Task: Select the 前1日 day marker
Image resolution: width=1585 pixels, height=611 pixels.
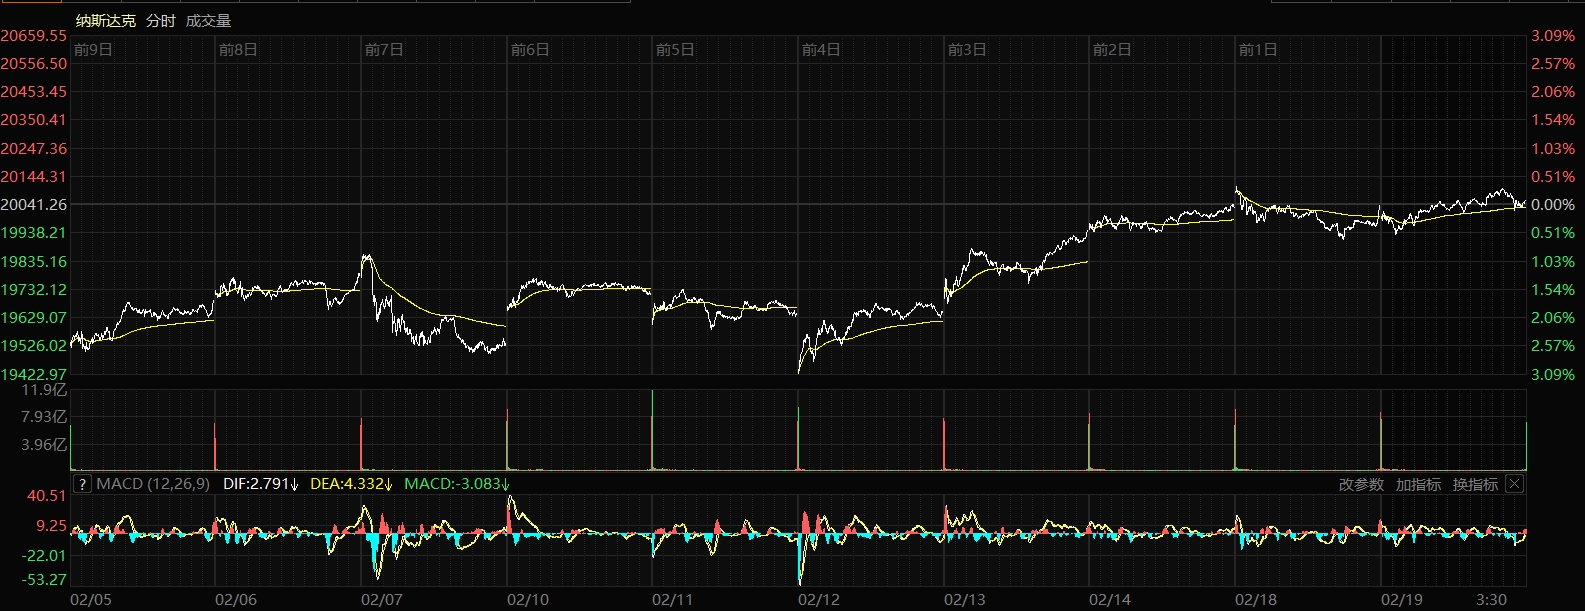Action: click(x=1258, y=50)
